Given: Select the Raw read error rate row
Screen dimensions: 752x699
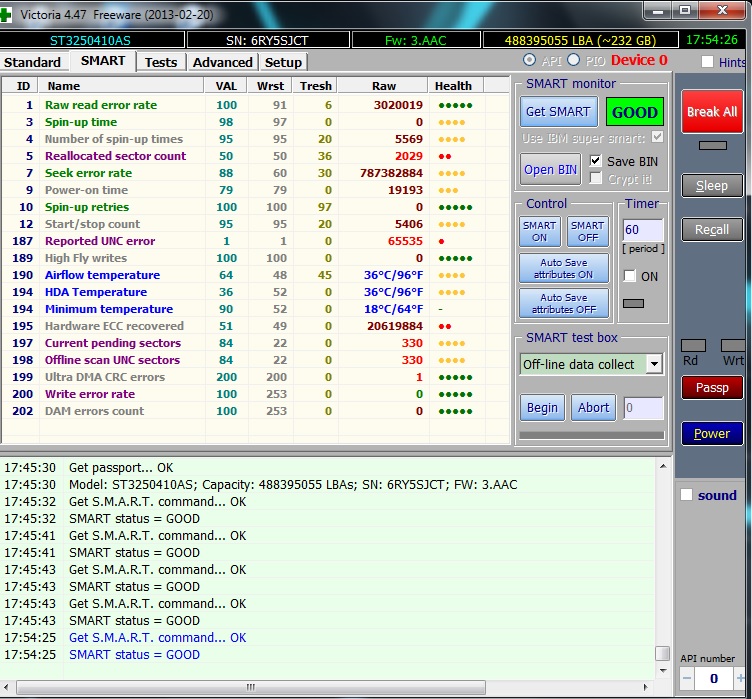Looking at the screenshot, I should point(255,105).
